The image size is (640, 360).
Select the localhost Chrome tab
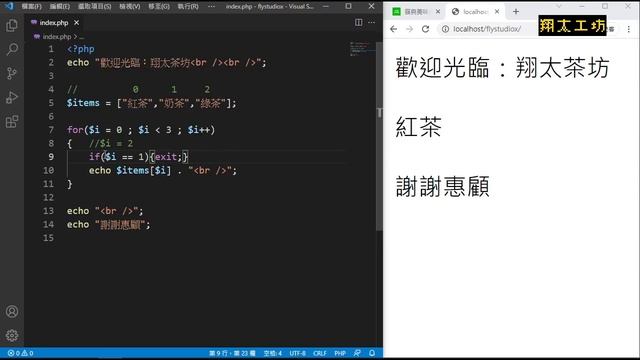click(x=476, y=12)
